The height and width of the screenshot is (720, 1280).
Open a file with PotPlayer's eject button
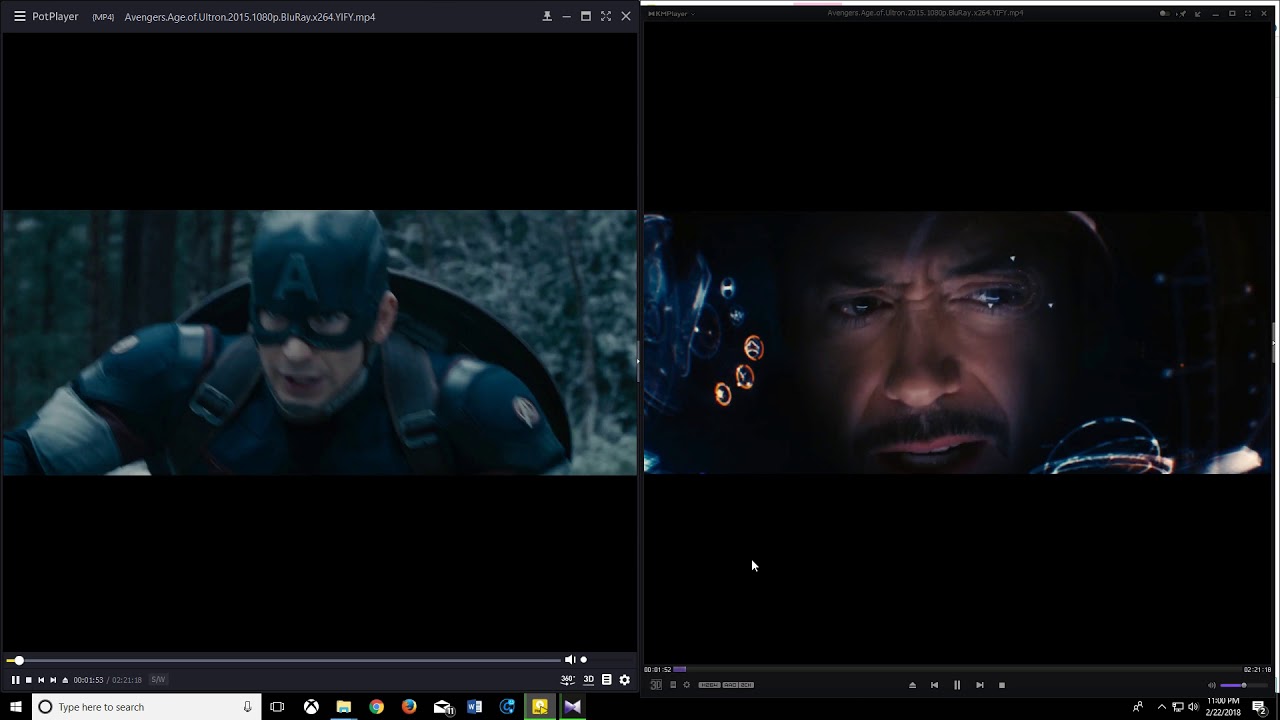[x=65, y=680]
